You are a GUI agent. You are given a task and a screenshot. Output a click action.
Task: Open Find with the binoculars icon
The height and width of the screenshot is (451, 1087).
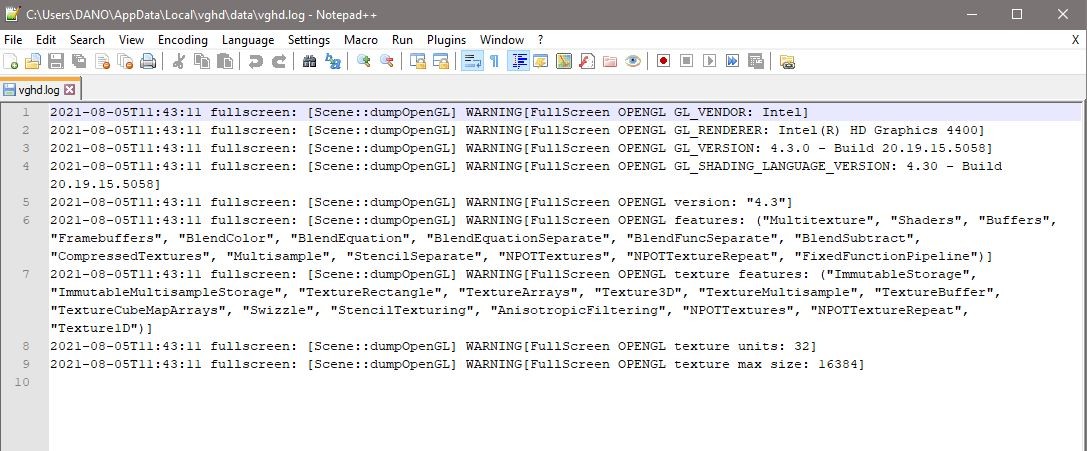[x=309, y=62]
